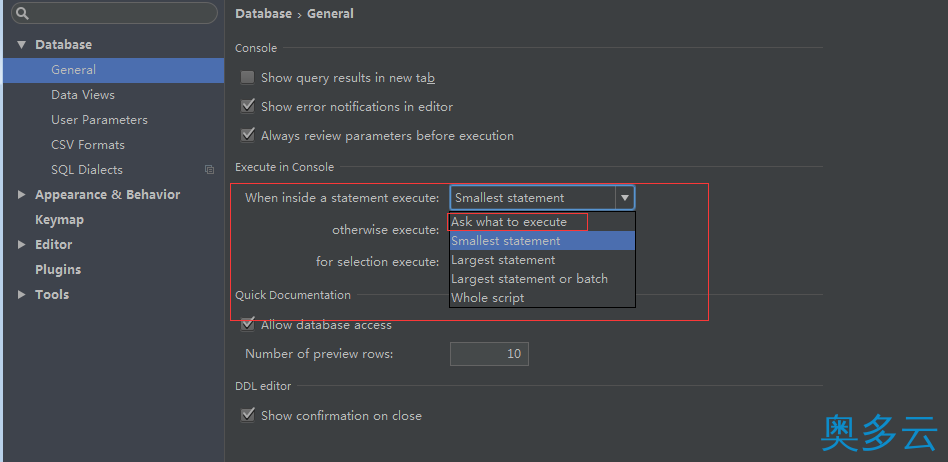
Task: Open the User Parameters page
Action: point(99,120)
